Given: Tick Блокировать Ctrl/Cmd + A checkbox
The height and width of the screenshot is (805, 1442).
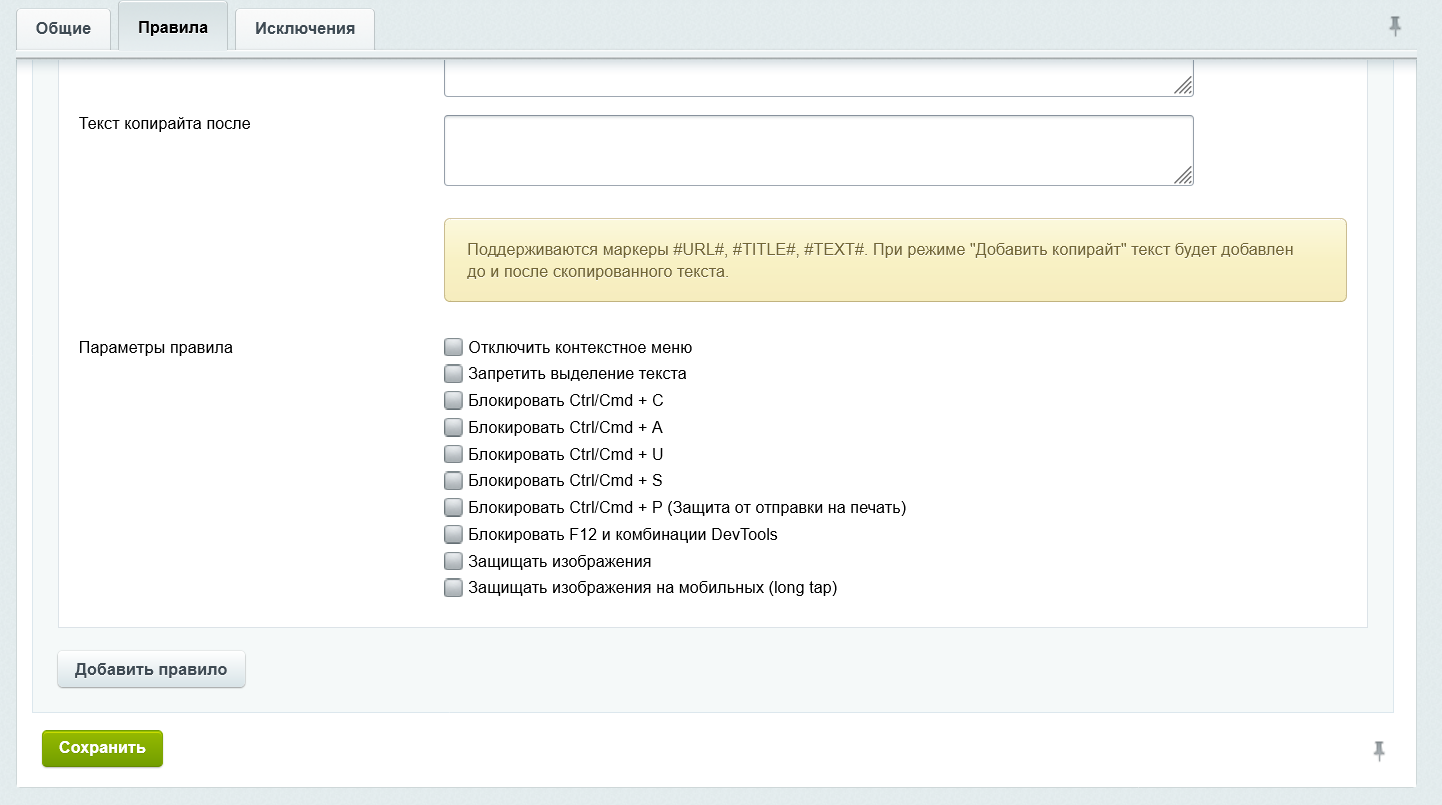Looking at the screenshot, I should click(454, 428).
